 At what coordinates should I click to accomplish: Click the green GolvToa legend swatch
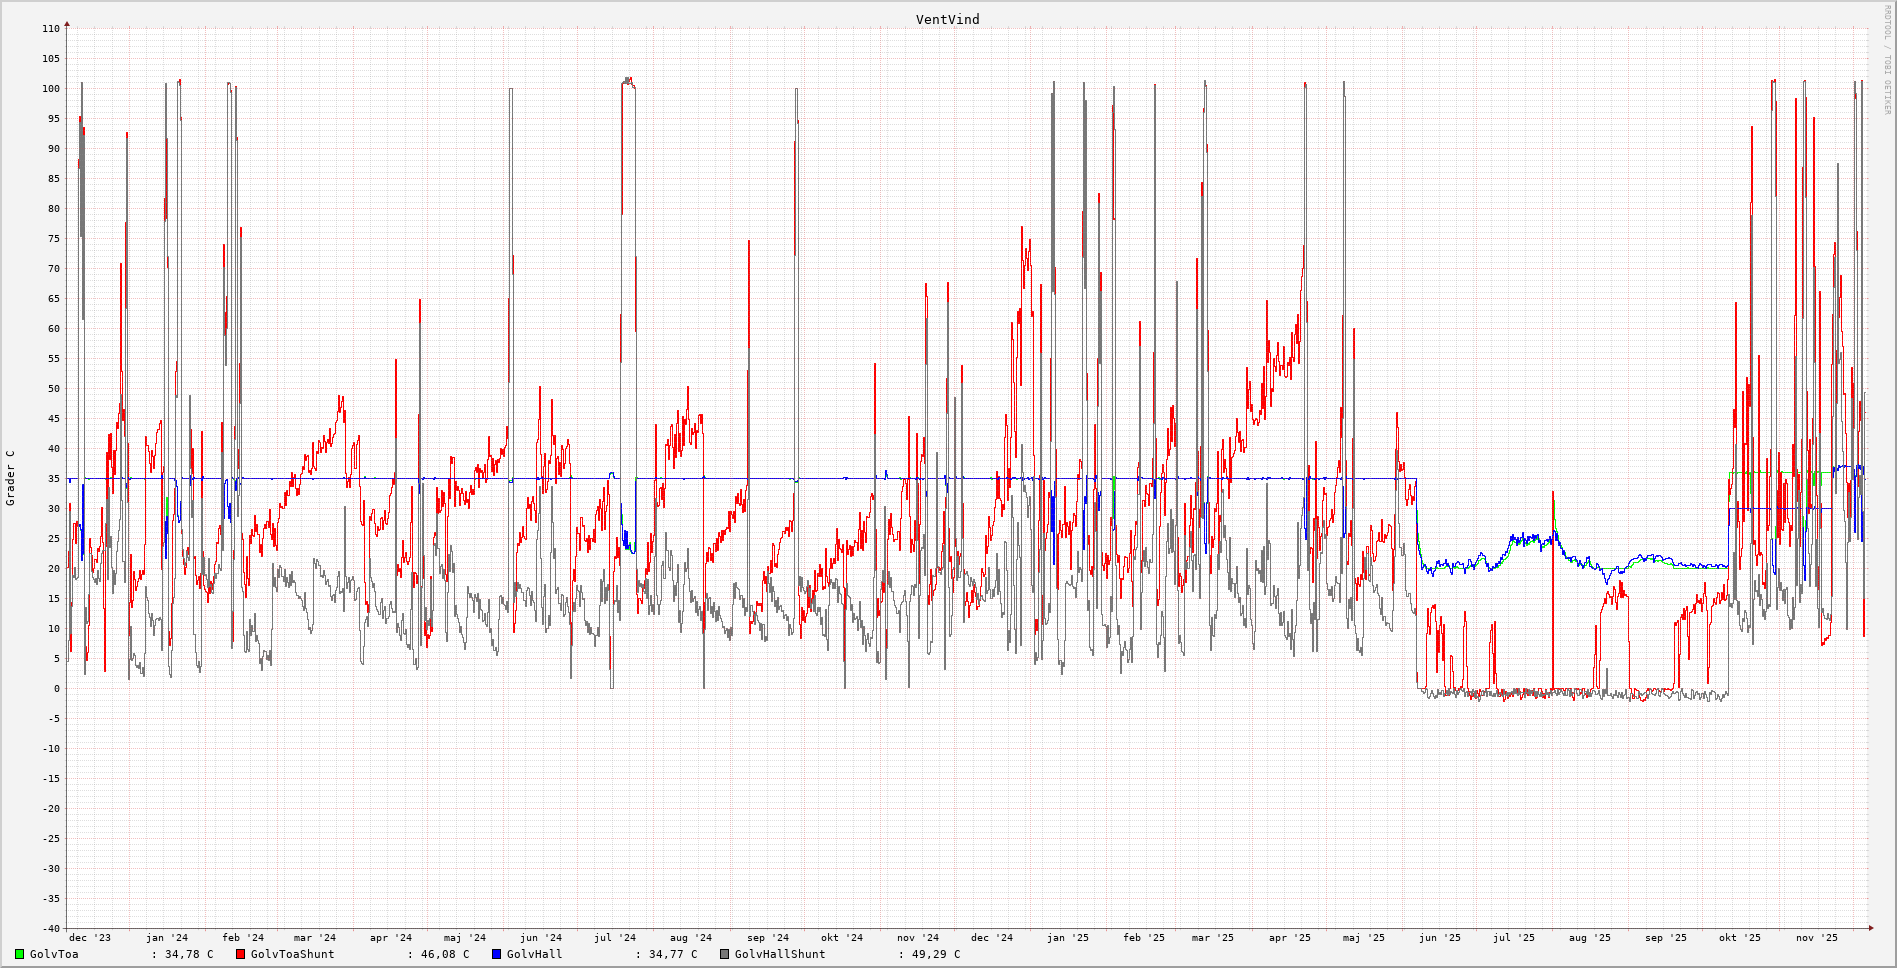pos(19,954)
